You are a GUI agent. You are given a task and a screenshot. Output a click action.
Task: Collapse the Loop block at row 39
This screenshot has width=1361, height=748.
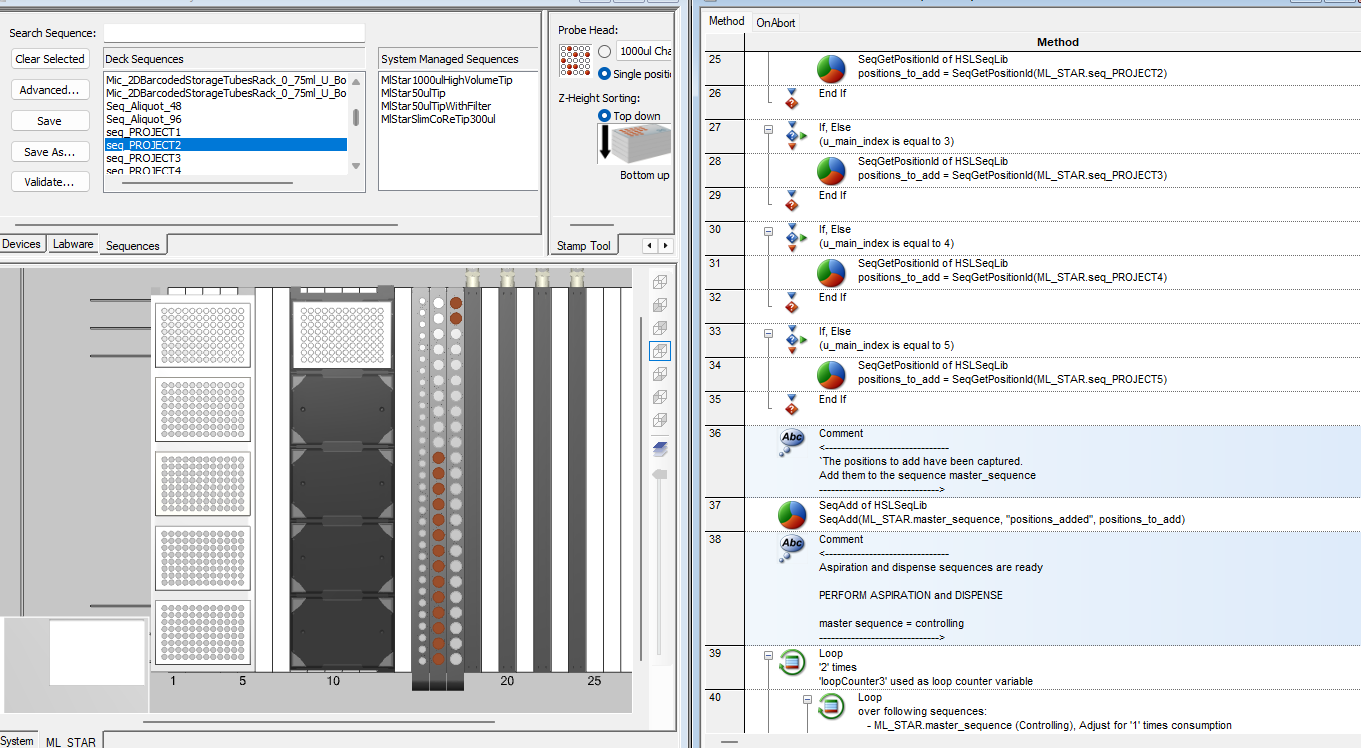pyautogui.click(x=769, y=656)
